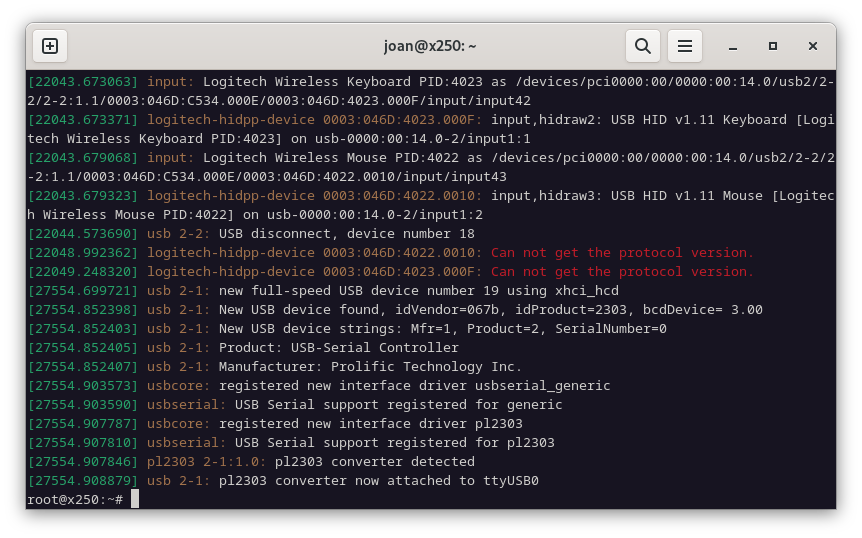This screenshot has height=538, width=862.
Task: Click the 'Prolific Technology Inc.' manufacturer text
Action: tap(426, 367)
